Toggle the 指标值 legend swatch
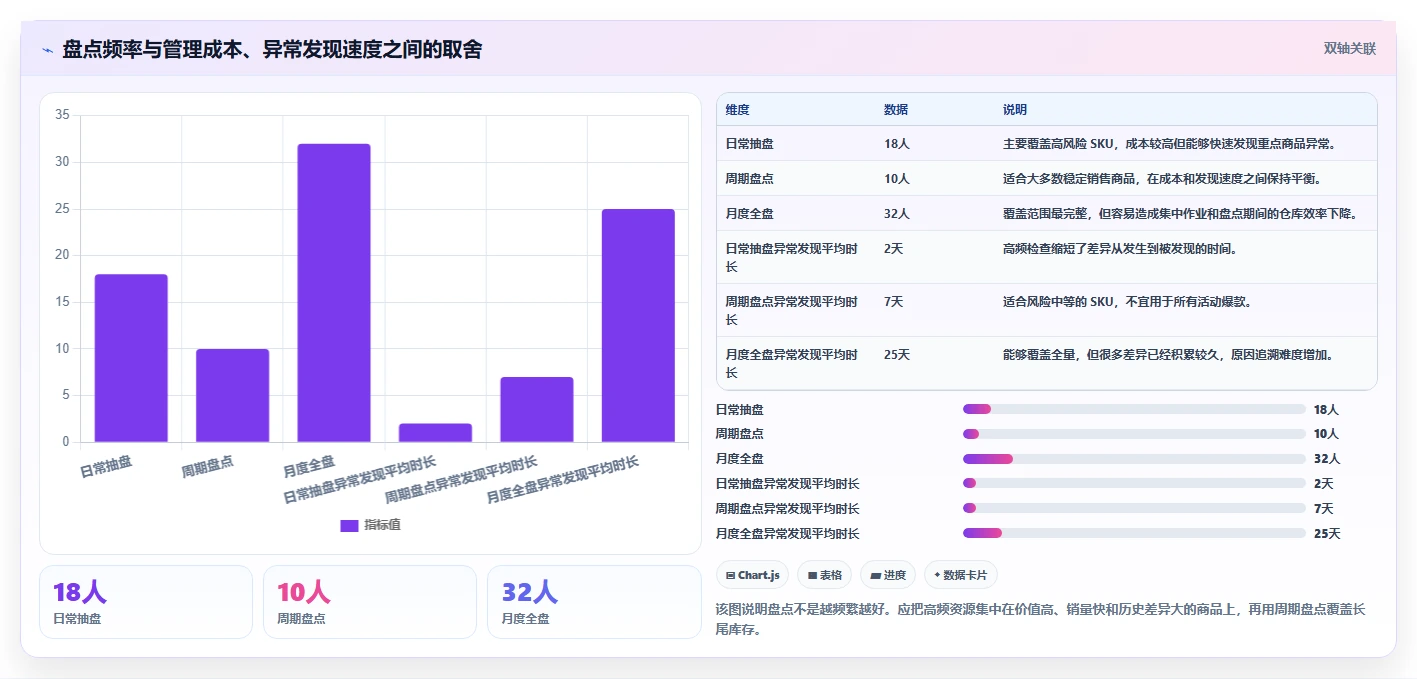 point(349,526)
